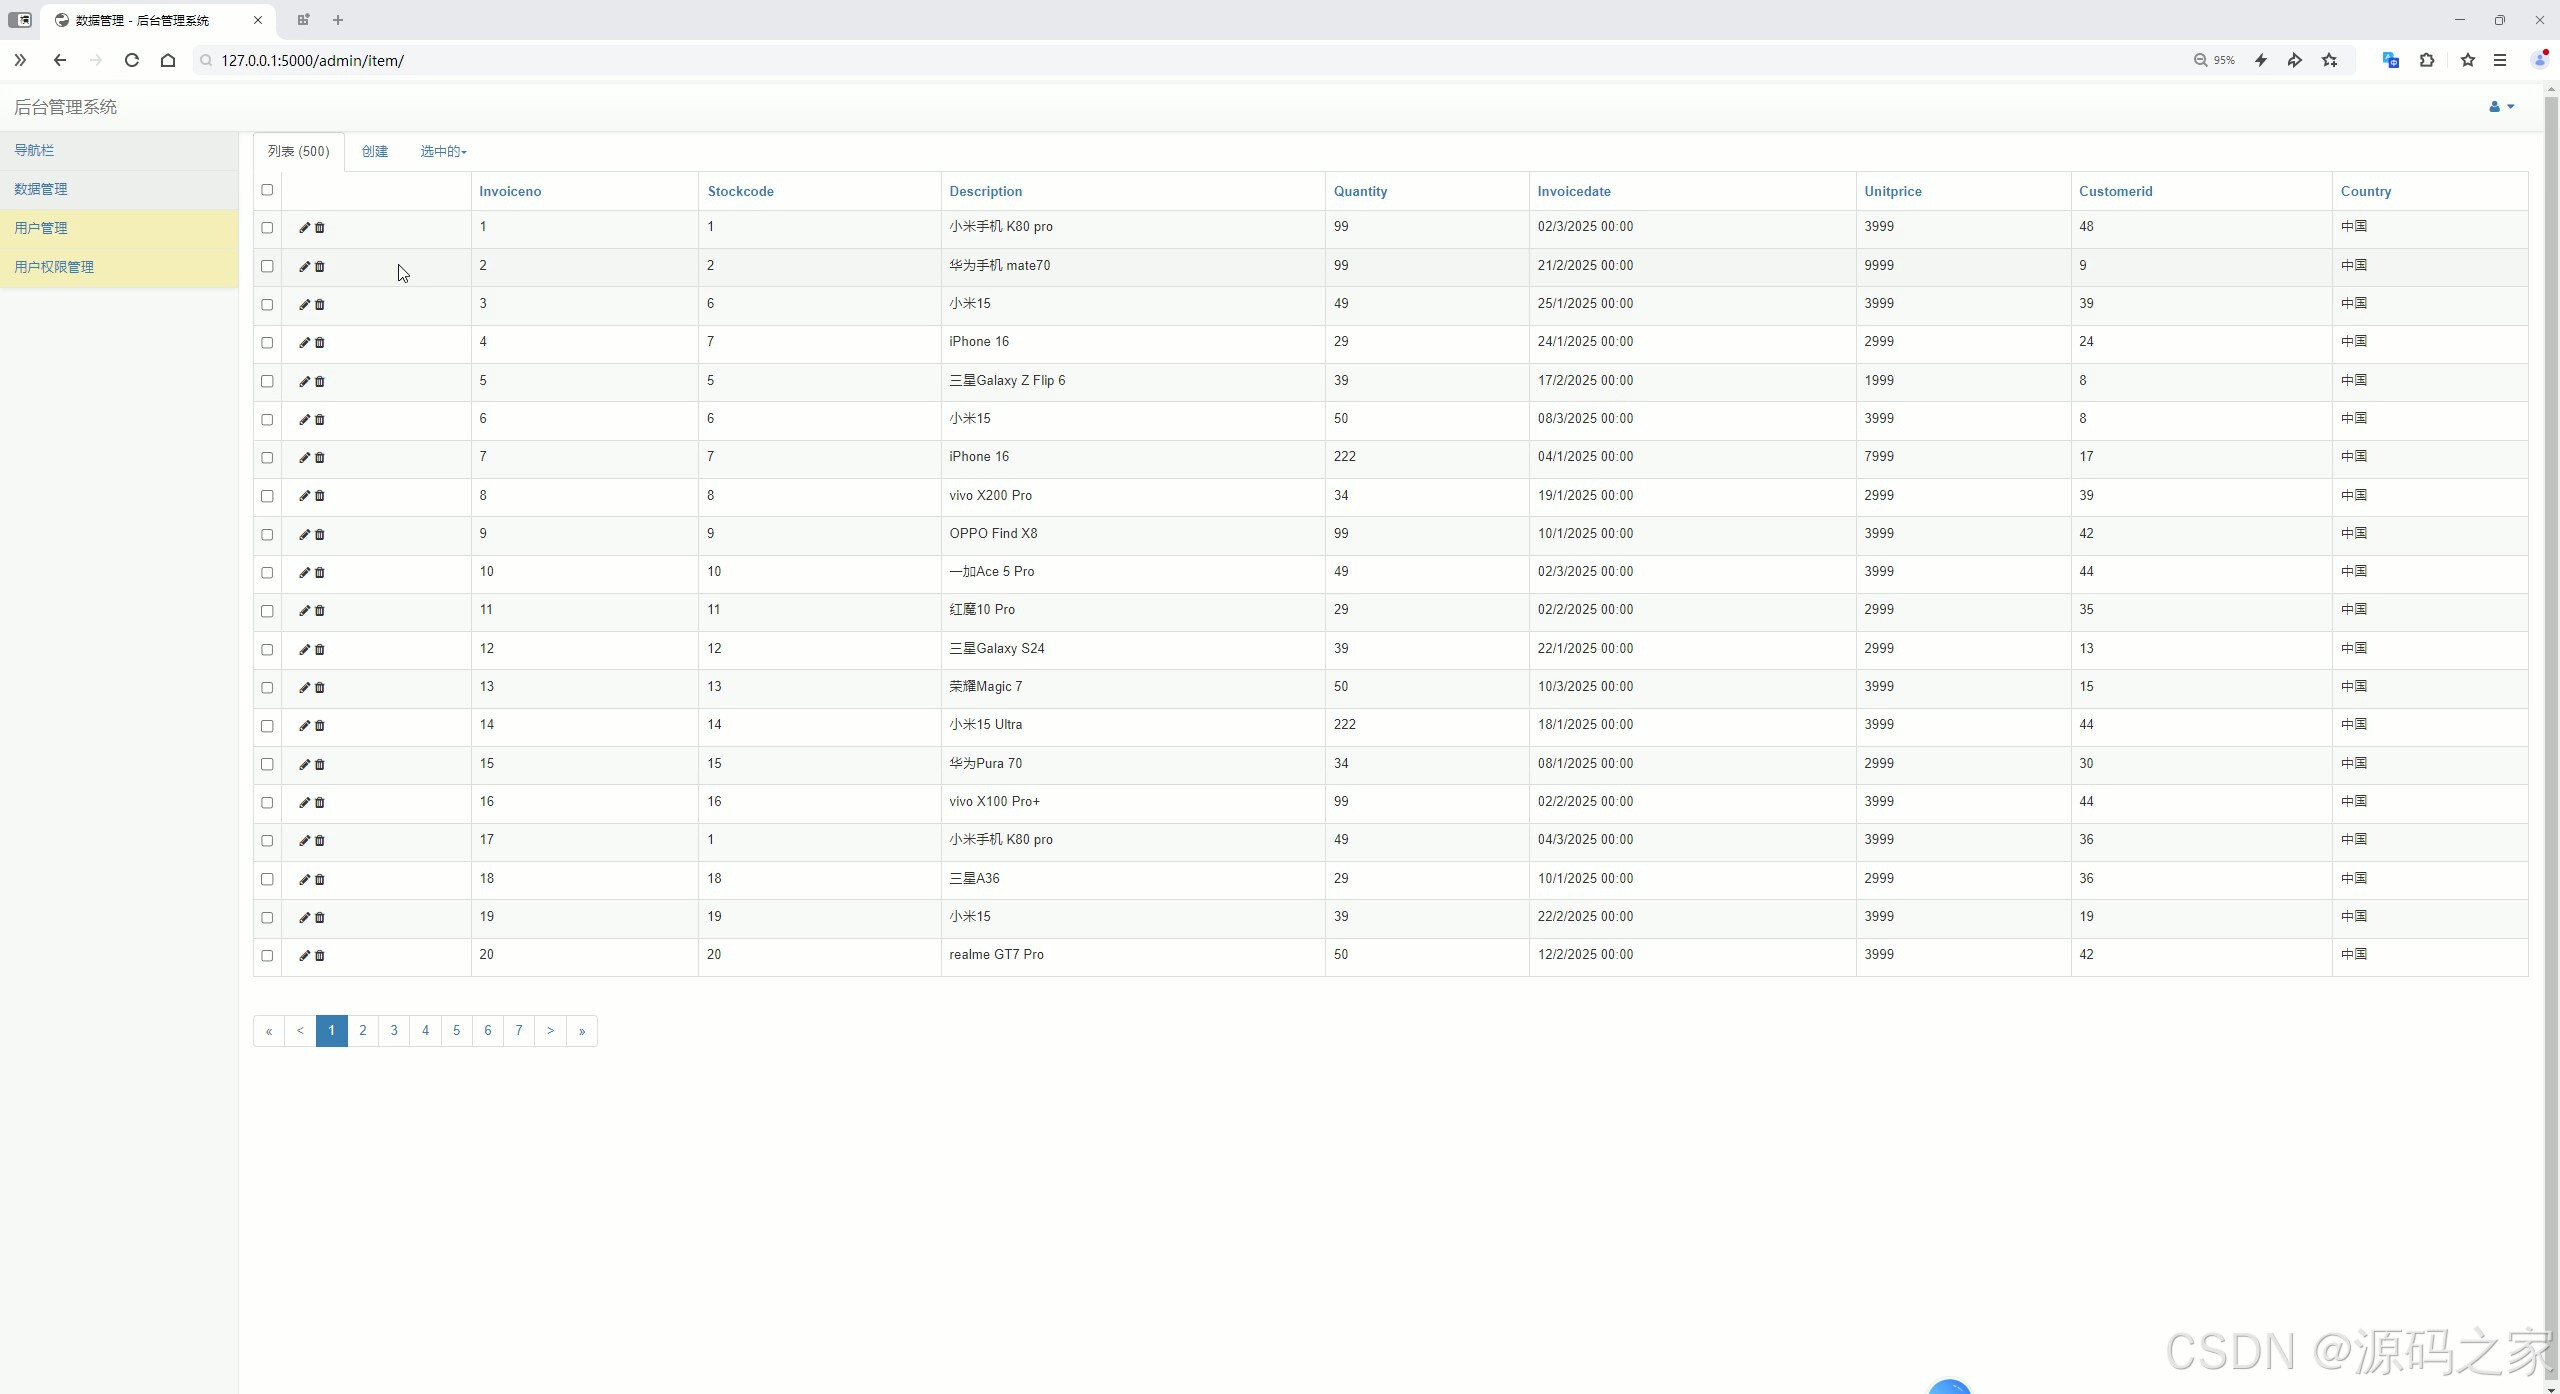This screenshot has height=1394, width=2560.
Task: Go to page 3 in pagination
Action: [x=394, y=1031]
